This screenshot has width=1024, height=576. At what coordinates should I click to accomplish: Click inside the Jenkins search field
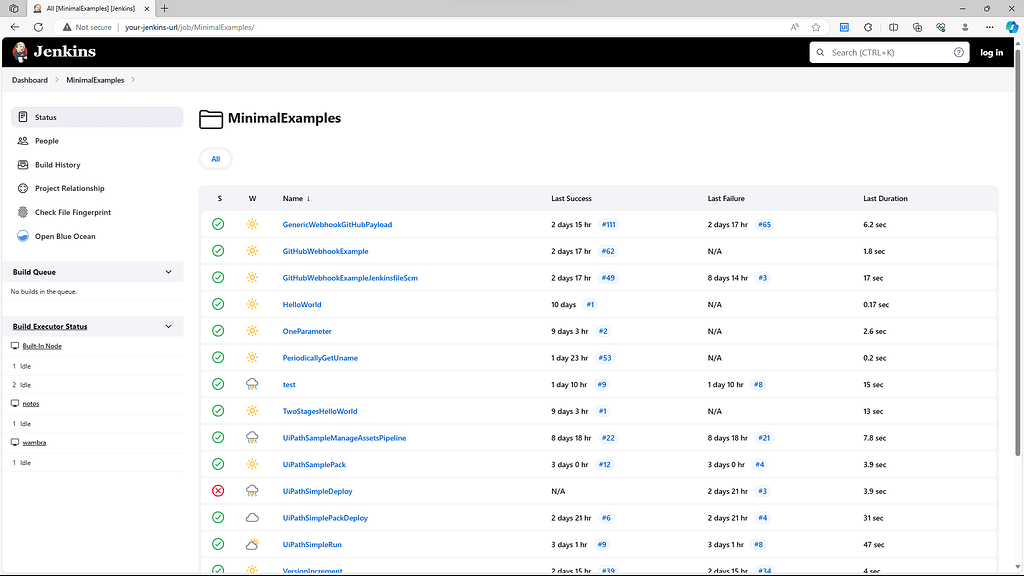click(x=880, y=52)
